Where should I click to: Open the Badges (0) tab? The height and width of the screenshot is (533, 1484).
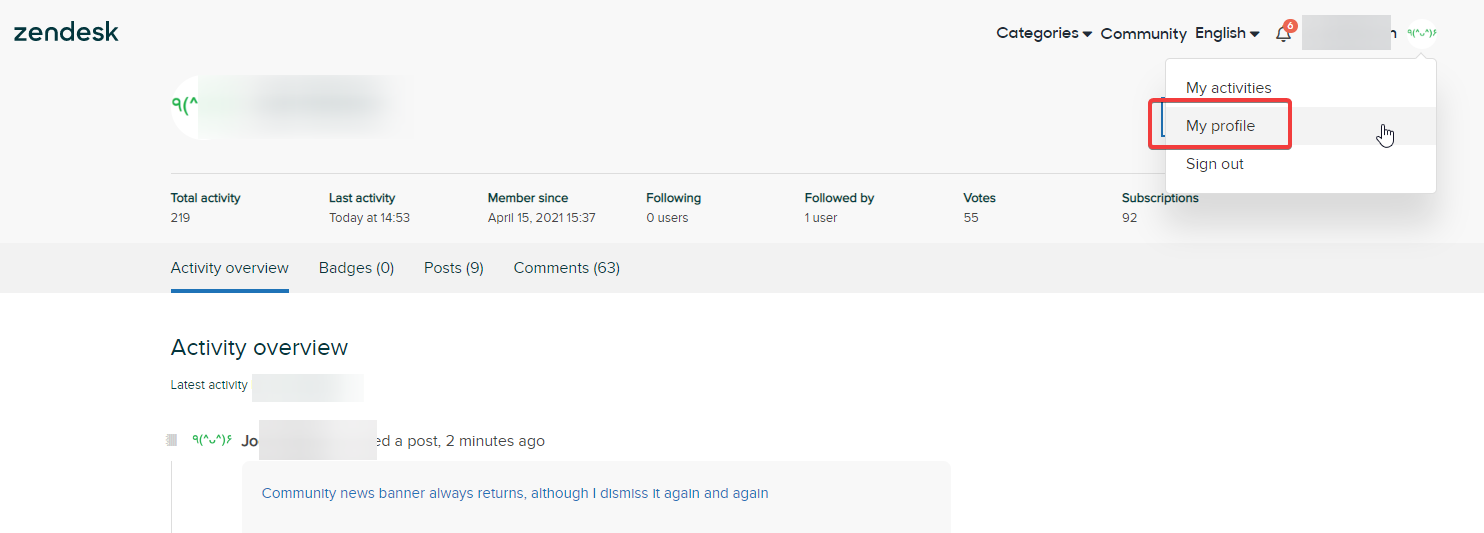356,268
